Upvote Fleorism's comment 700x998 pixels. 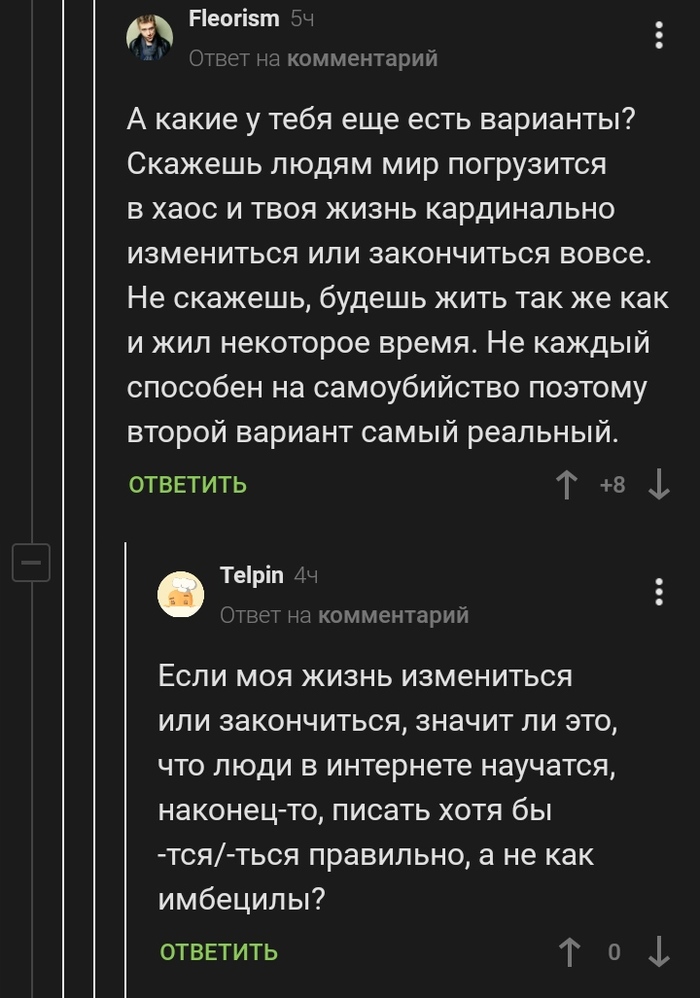[567, 485]
